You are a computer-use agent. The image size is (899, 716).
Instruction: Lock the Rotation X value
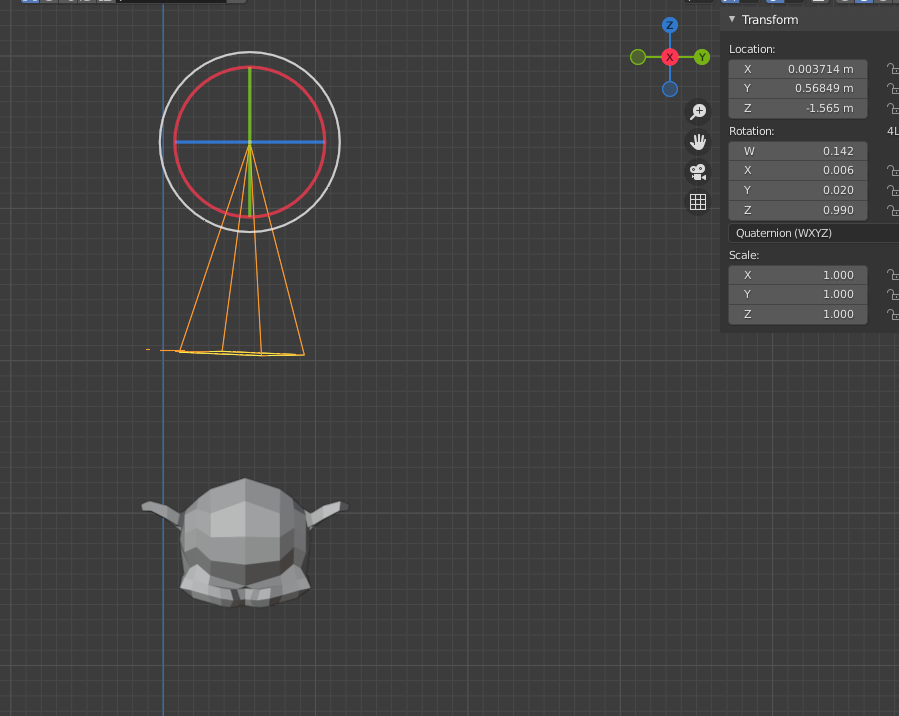pyautogui.click(x=892, y=170)
